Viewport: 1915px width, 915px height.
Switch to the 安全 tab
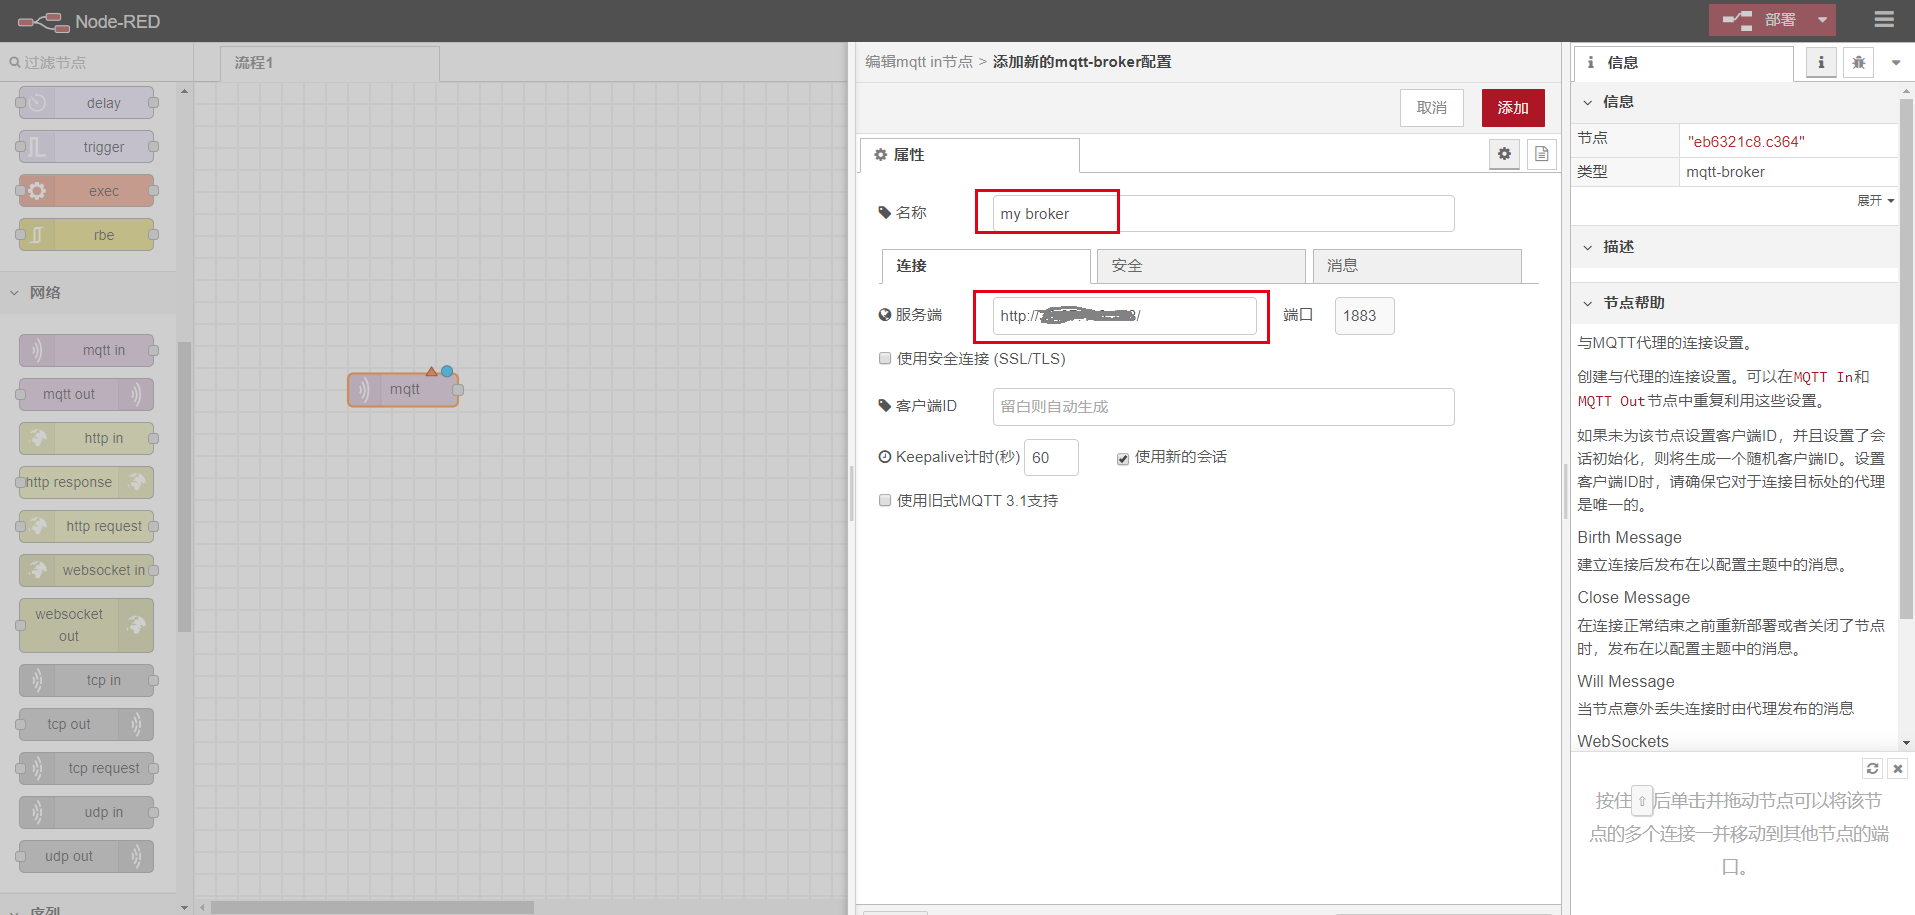pos(1201,266)
